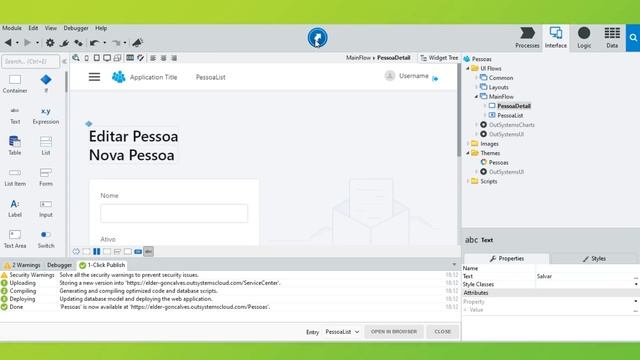Image resolution: width=640 pixels, height=360 pixels.
Task: Click MainFlow in the breadcrumb
Action: pyautogui.click(x=358, y=58)
